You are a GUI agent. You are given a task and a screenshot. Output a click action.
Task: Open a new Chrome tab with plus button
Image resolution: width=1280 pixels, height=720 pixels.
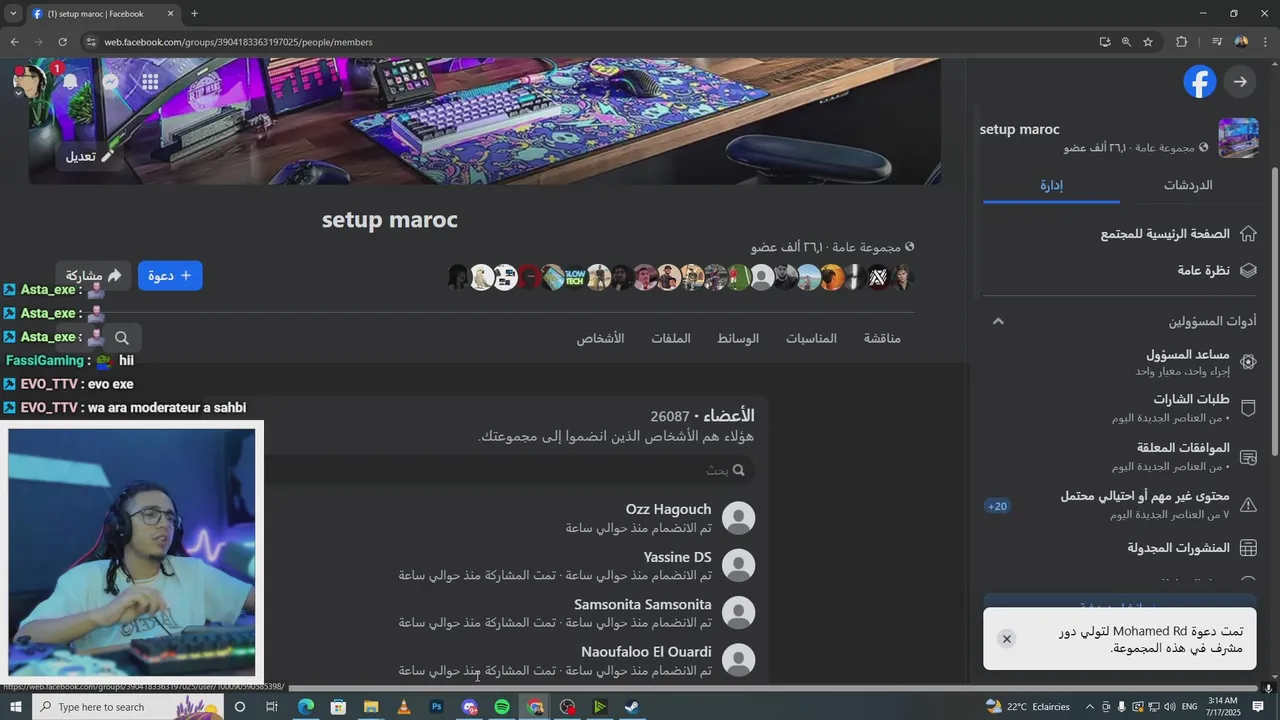194,13
